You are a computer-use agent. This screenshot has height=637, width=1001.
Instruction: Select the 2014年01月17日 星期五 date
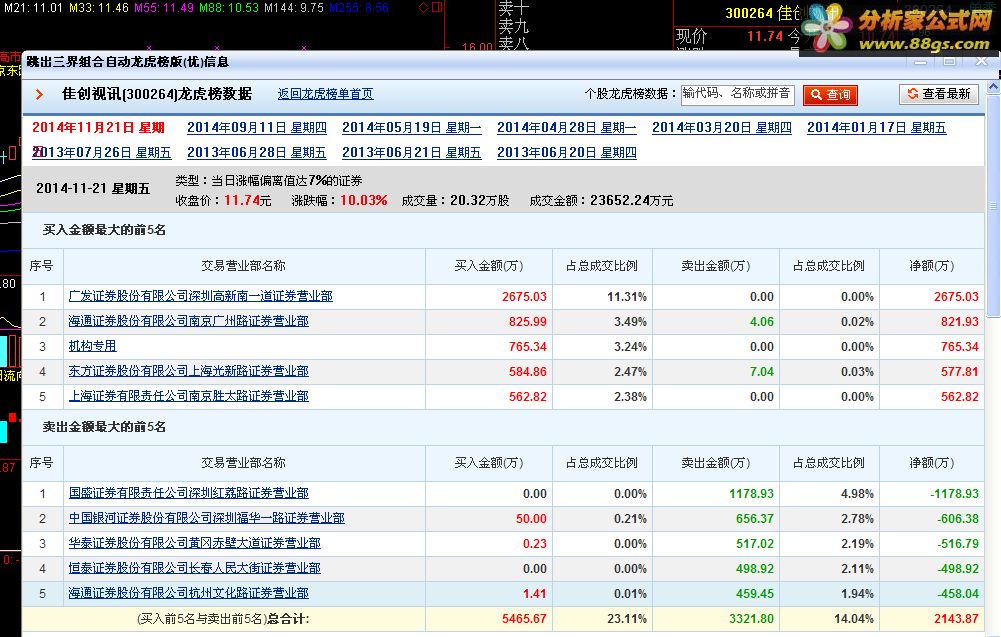coord(877,128)
